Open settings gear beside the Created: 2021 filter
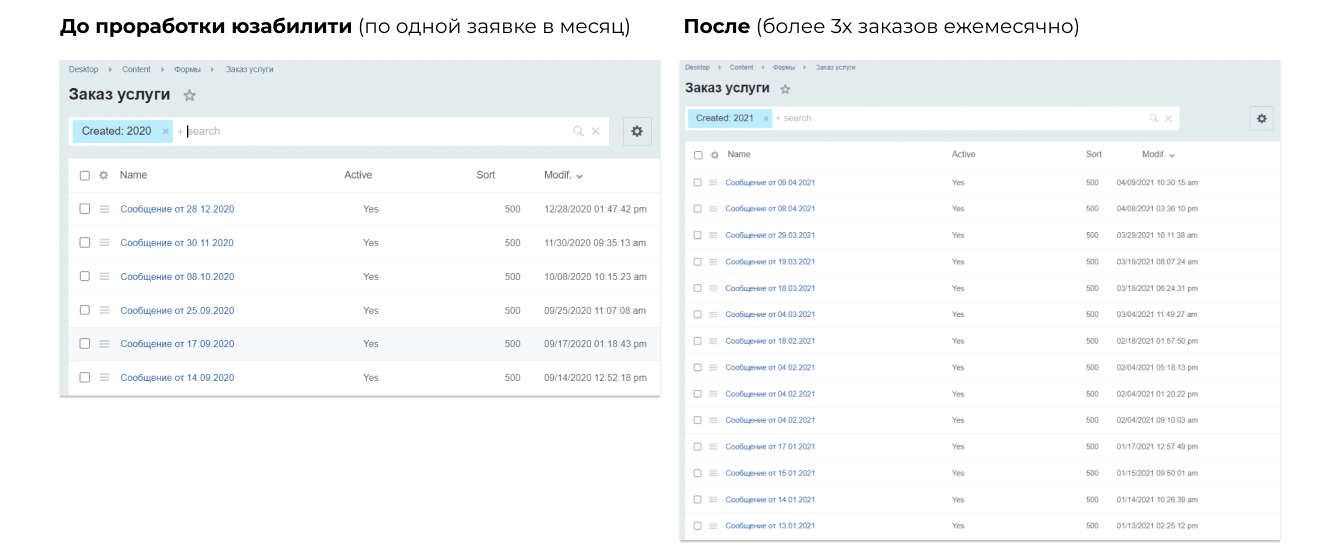Screen dimensions: 1340x553 [x=1262, y=118]
